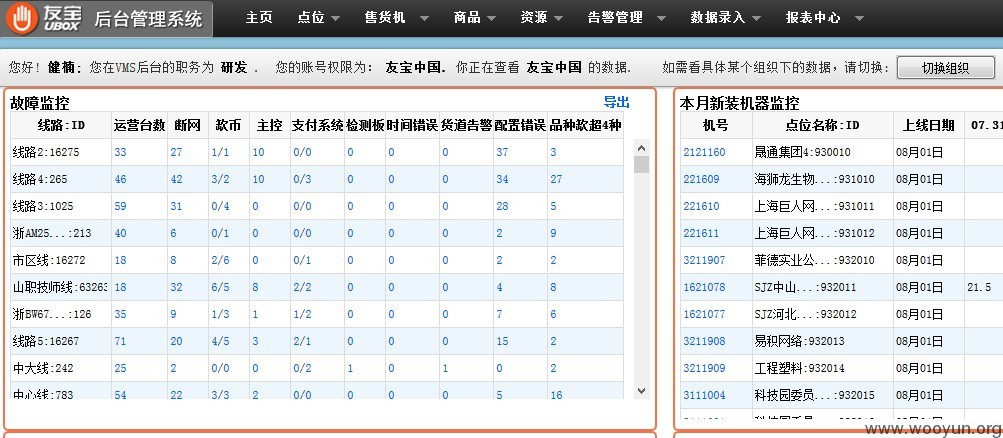Open machine number 3211909
The image size is (1003, 438).
point(704,368)
